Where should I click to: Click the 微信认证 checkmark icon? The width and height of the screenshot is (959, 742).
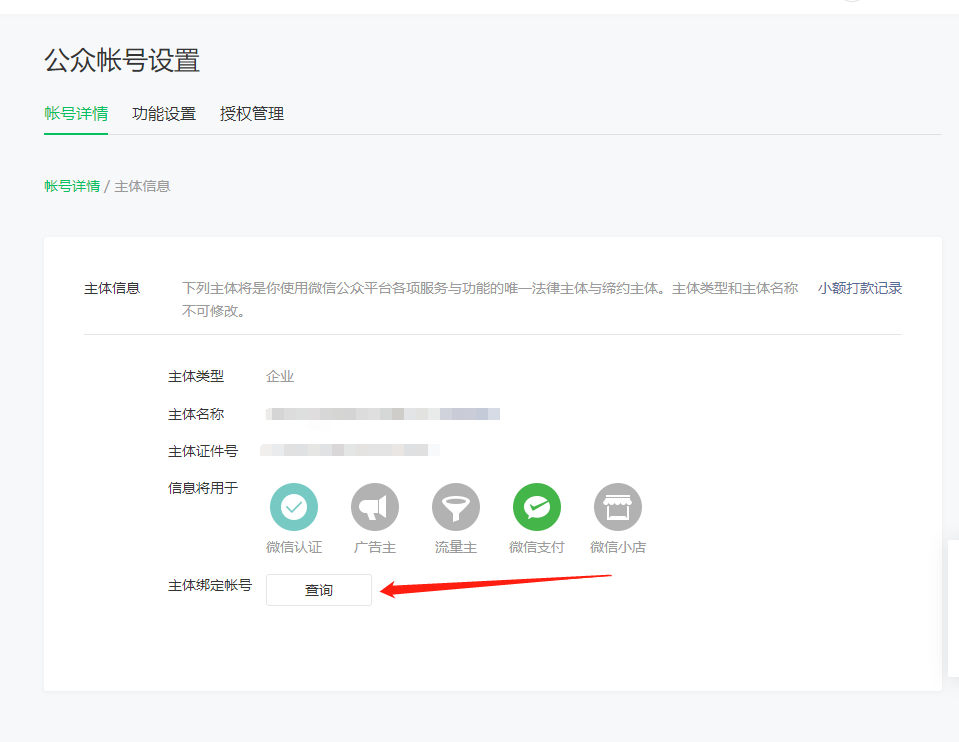294,506
